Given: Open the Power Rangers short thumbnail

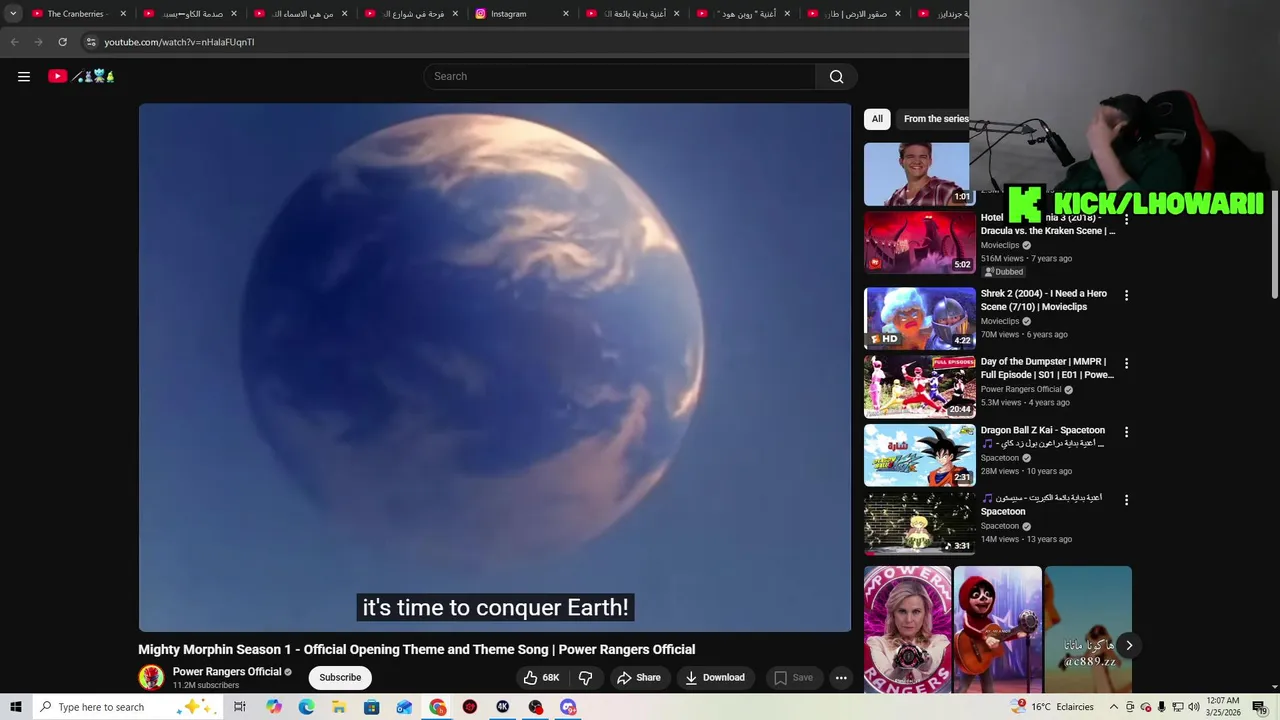Looking at the screenshot, I should coord(908,630).
